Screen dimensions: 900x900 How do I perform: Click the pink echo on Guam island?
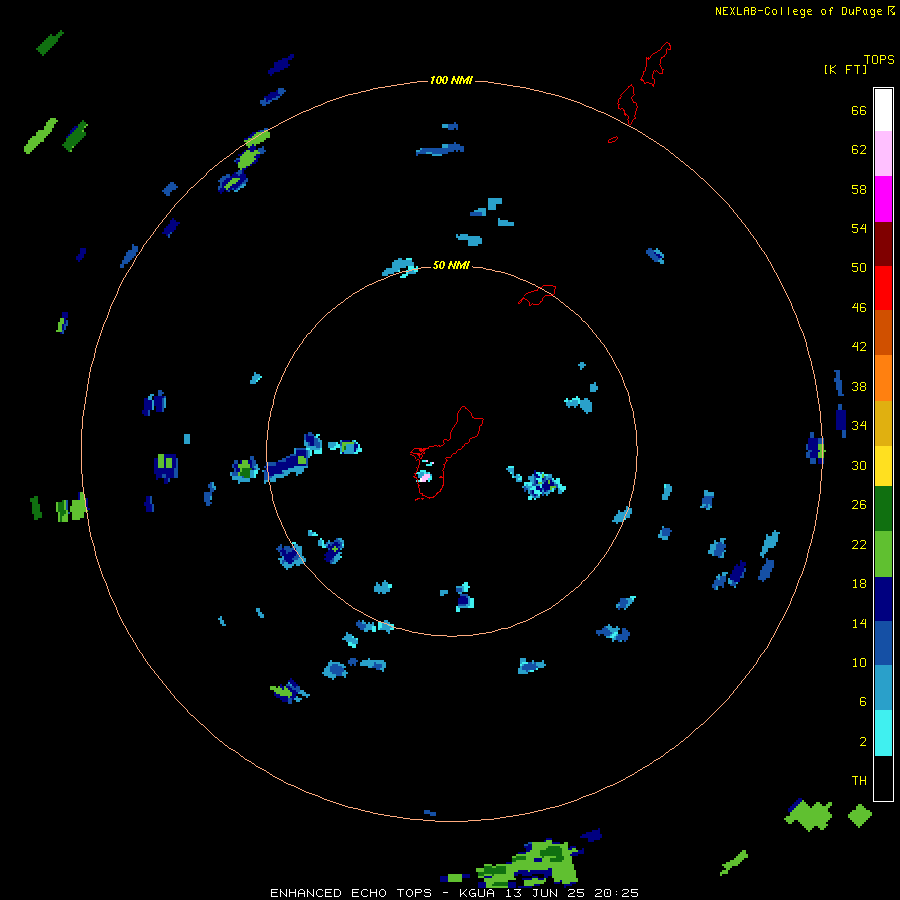(x=425, y=476)
